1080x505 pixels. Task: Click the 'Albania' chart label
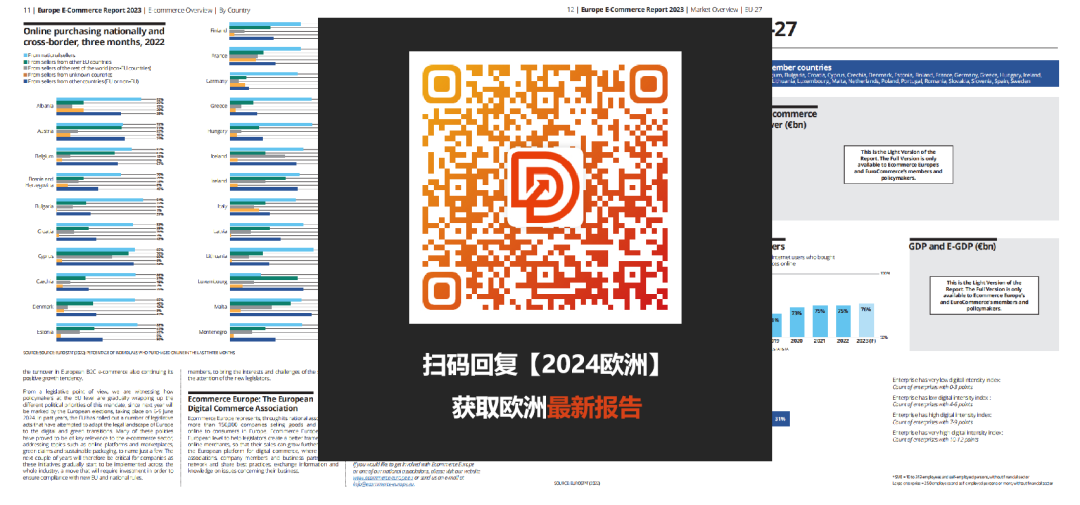pyautogui.click(x=44, y=106)
